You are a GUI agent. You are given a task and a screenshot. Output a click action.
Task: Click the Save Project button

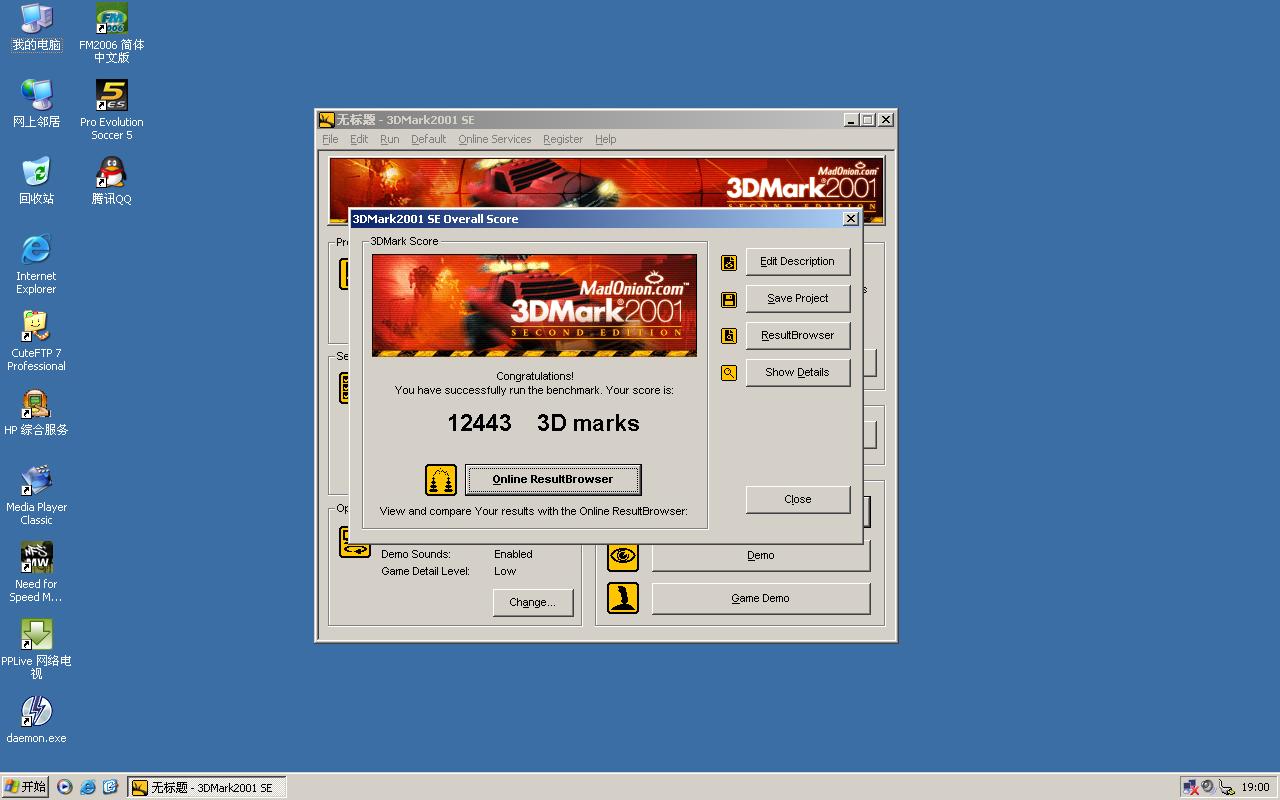click(797, 298)
